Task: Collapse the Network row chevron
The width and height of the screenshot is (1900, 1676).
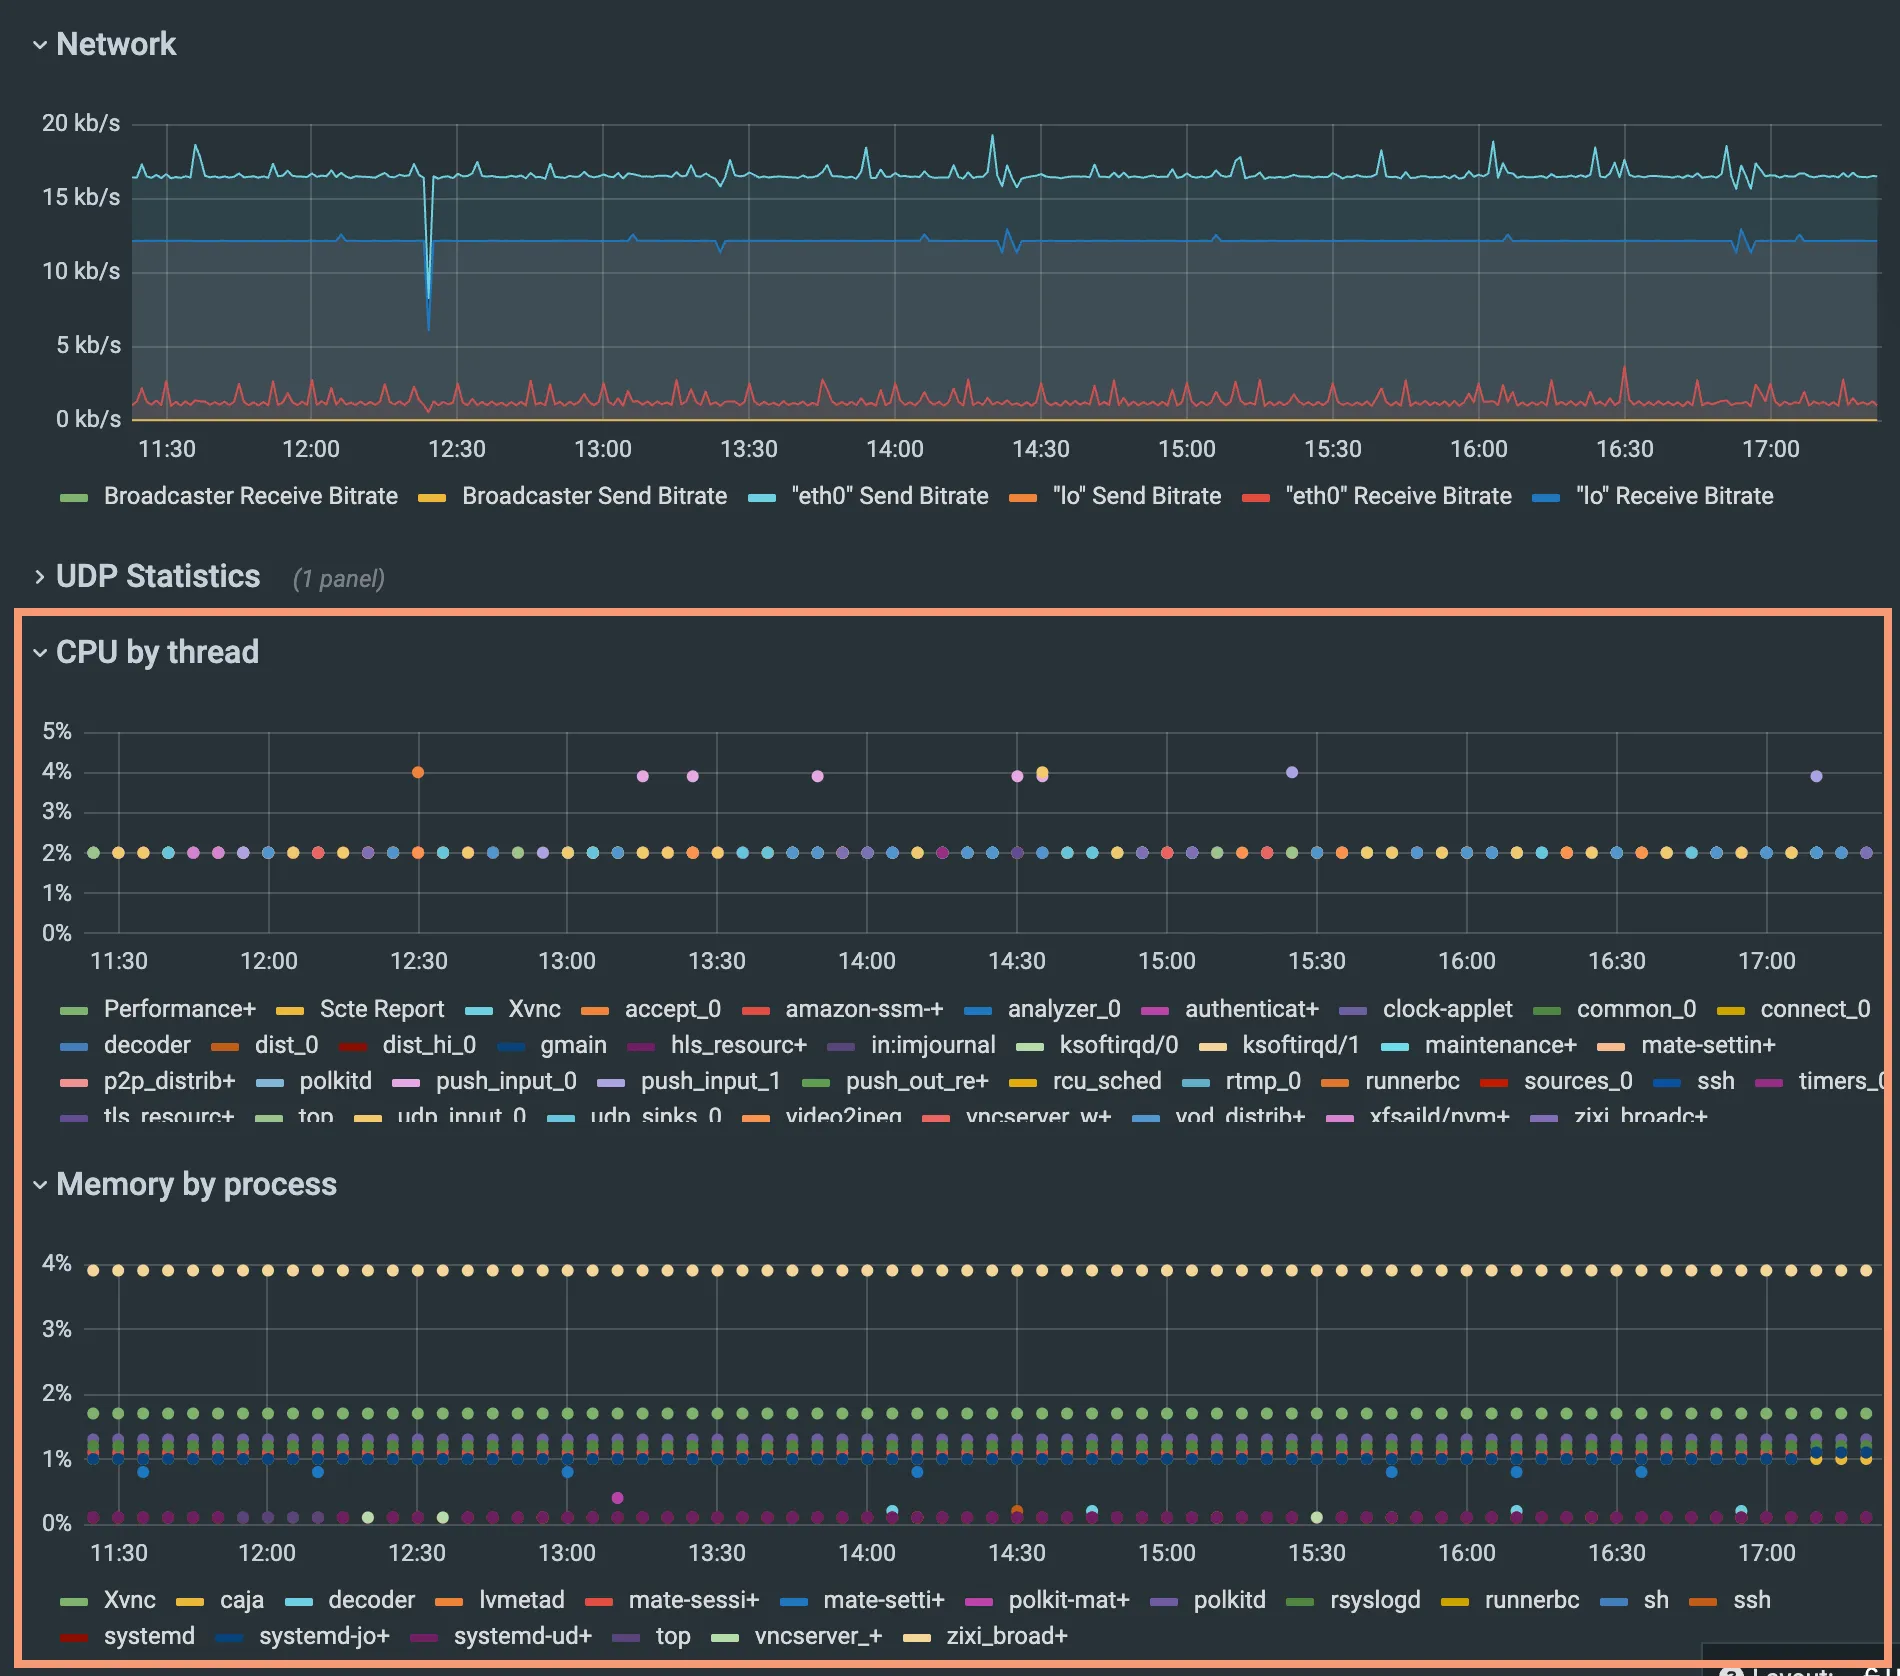Action: [x=40, y=45]
